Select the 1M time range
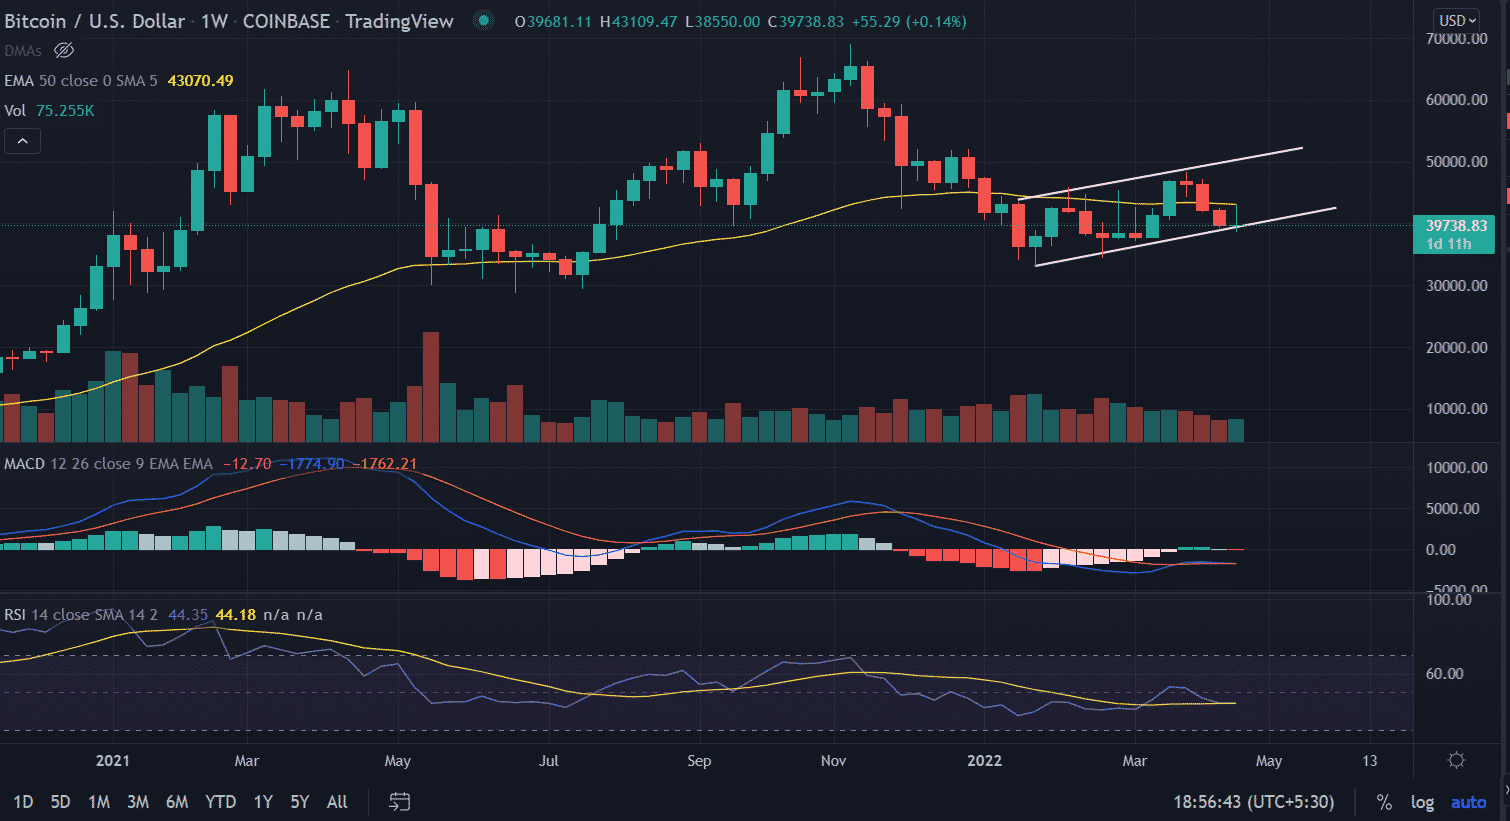This screenshot has height=821, width=1510. pos(99,801)
